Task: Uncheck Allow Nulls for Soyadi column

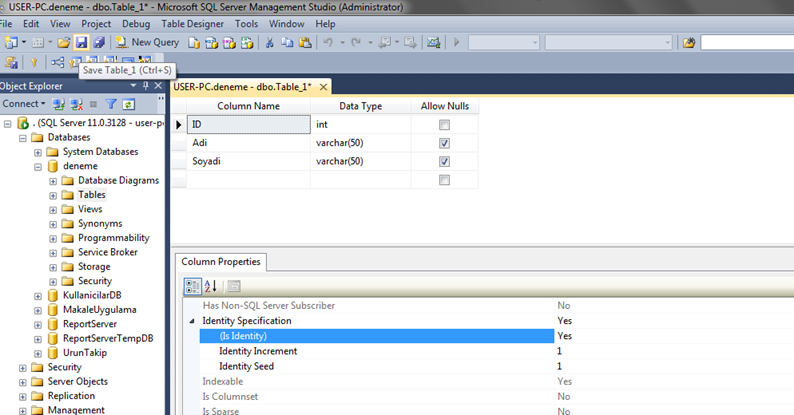Action: click(444, 161)
